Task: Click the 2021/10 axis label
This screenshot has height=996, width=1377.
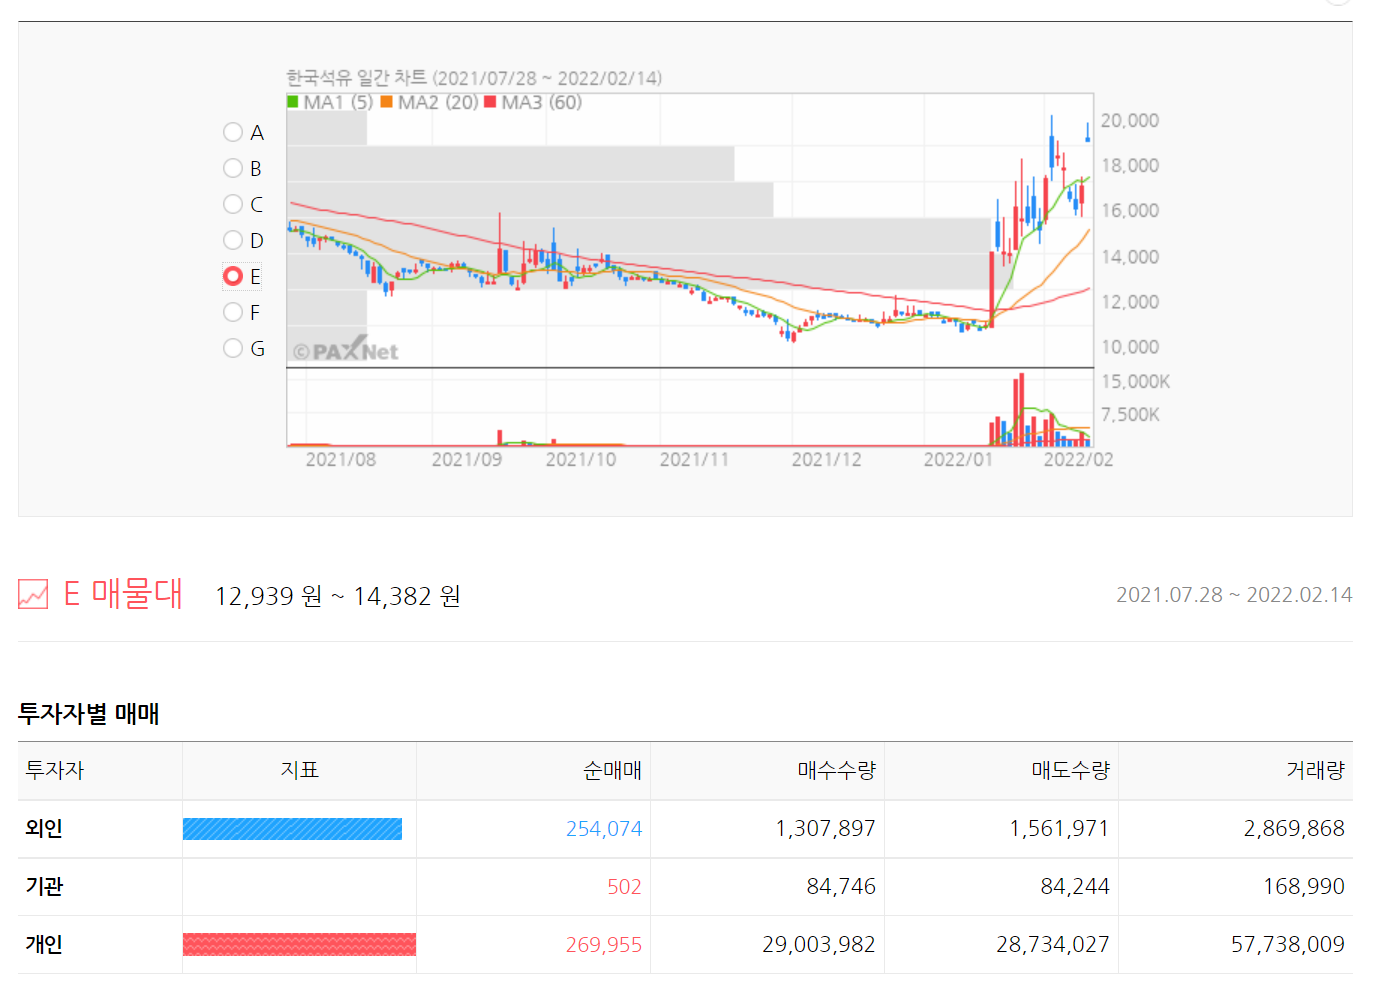Action: [581, 460]
